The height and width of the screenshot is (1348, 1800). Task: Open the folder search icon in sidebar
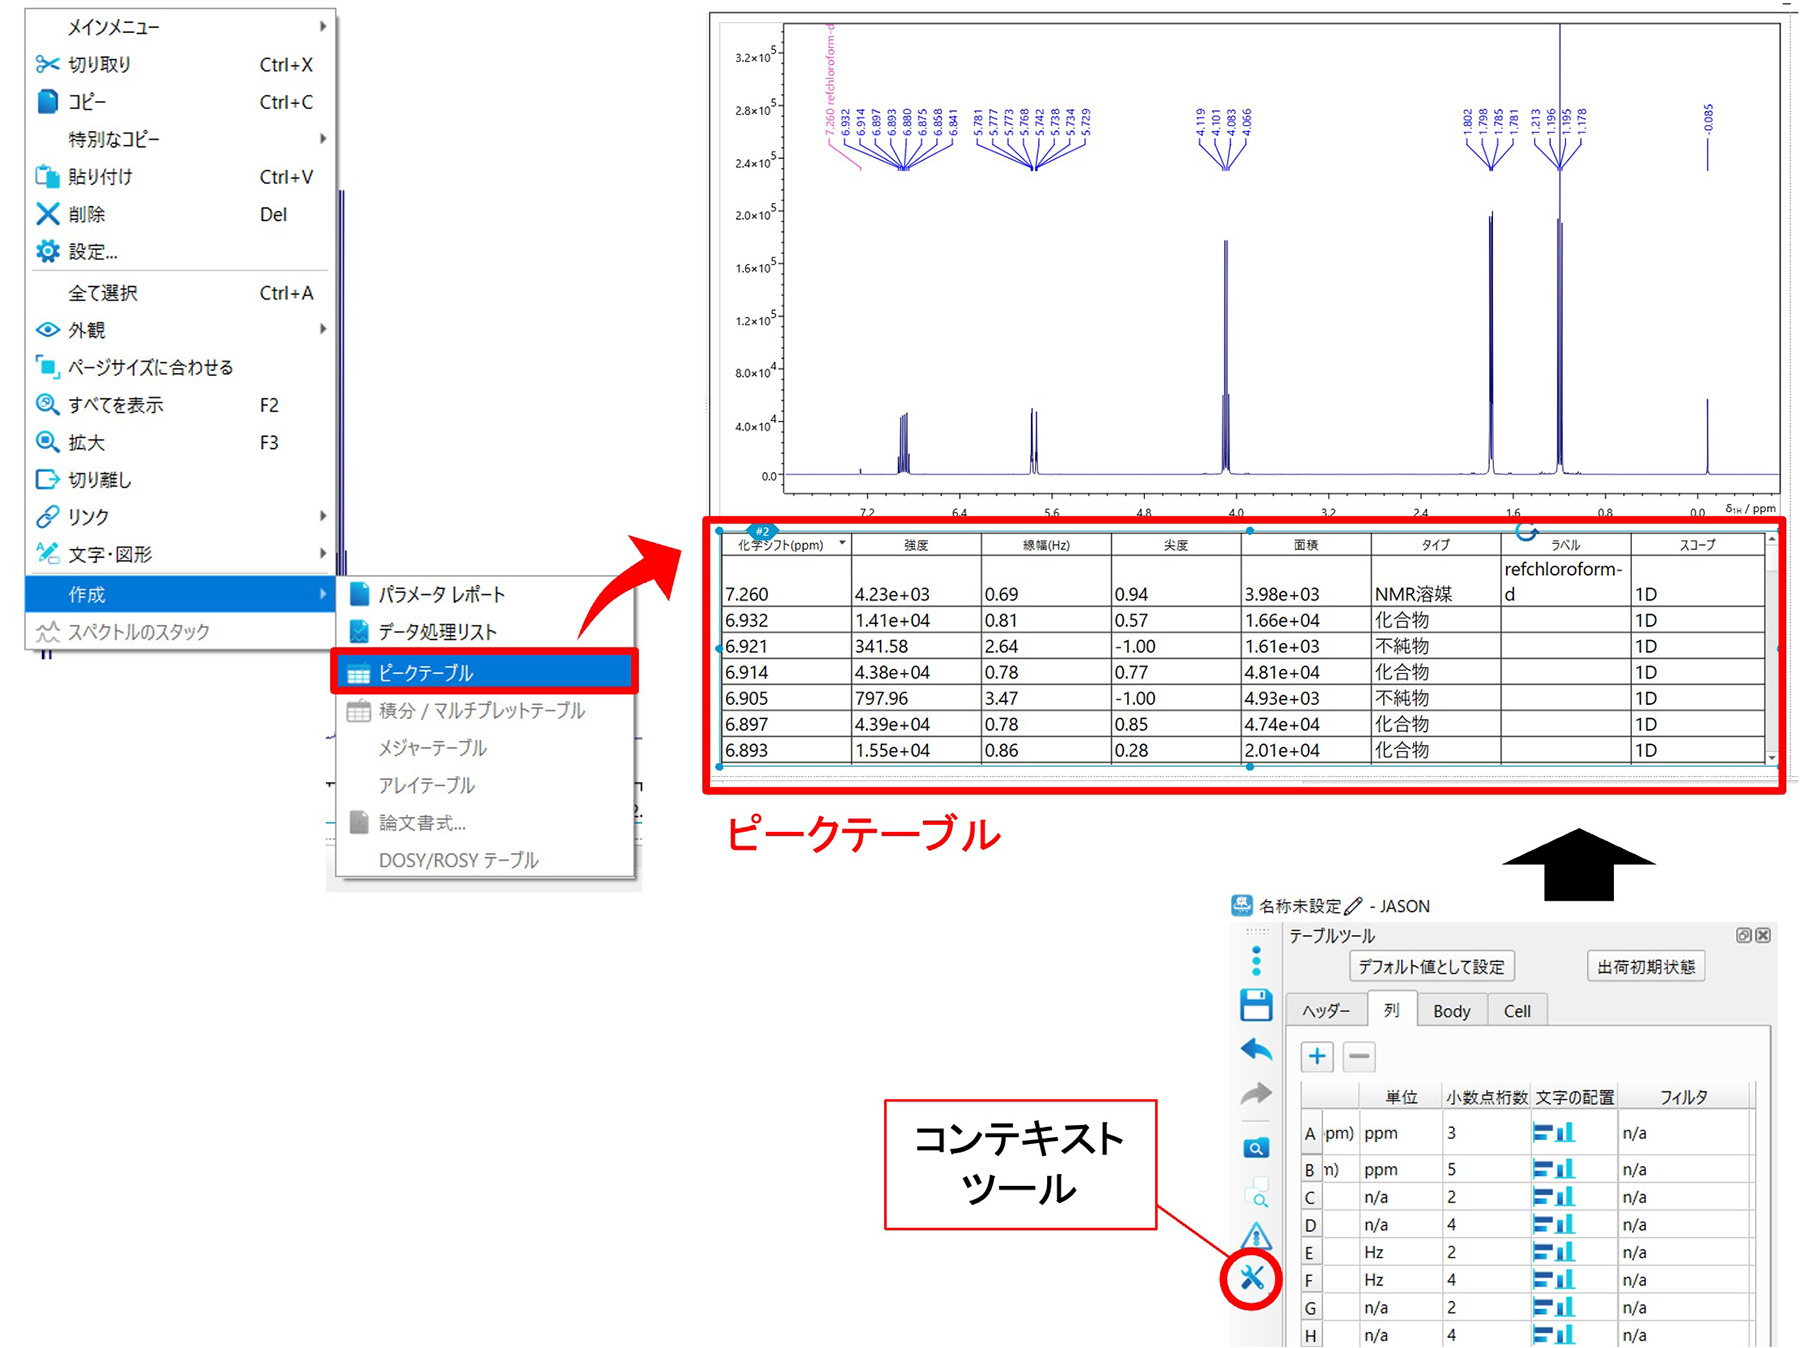pyautogui.click(x=1255, y=1148)
